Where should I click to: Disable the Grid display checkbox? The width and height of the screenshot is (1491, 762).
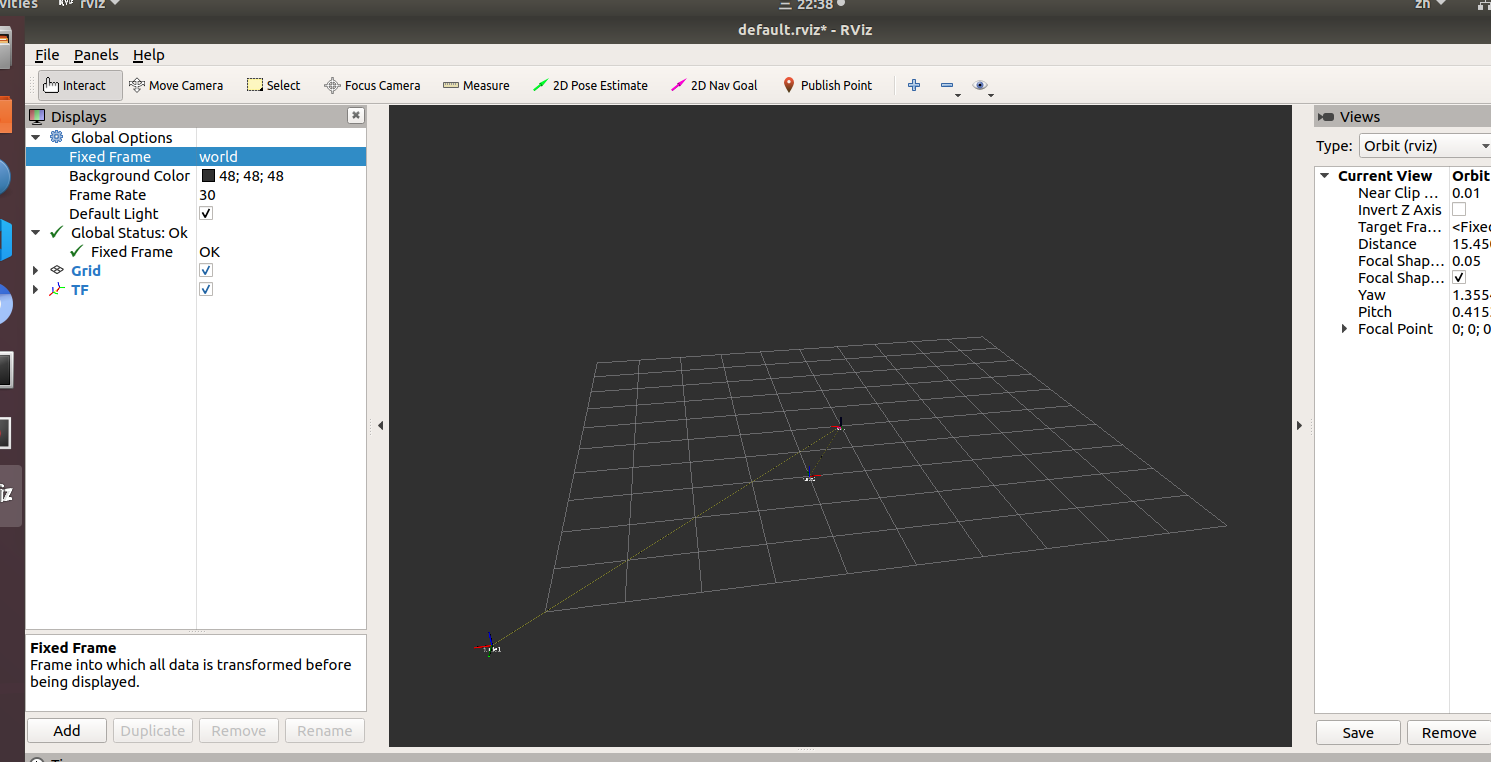coord(206,271)
